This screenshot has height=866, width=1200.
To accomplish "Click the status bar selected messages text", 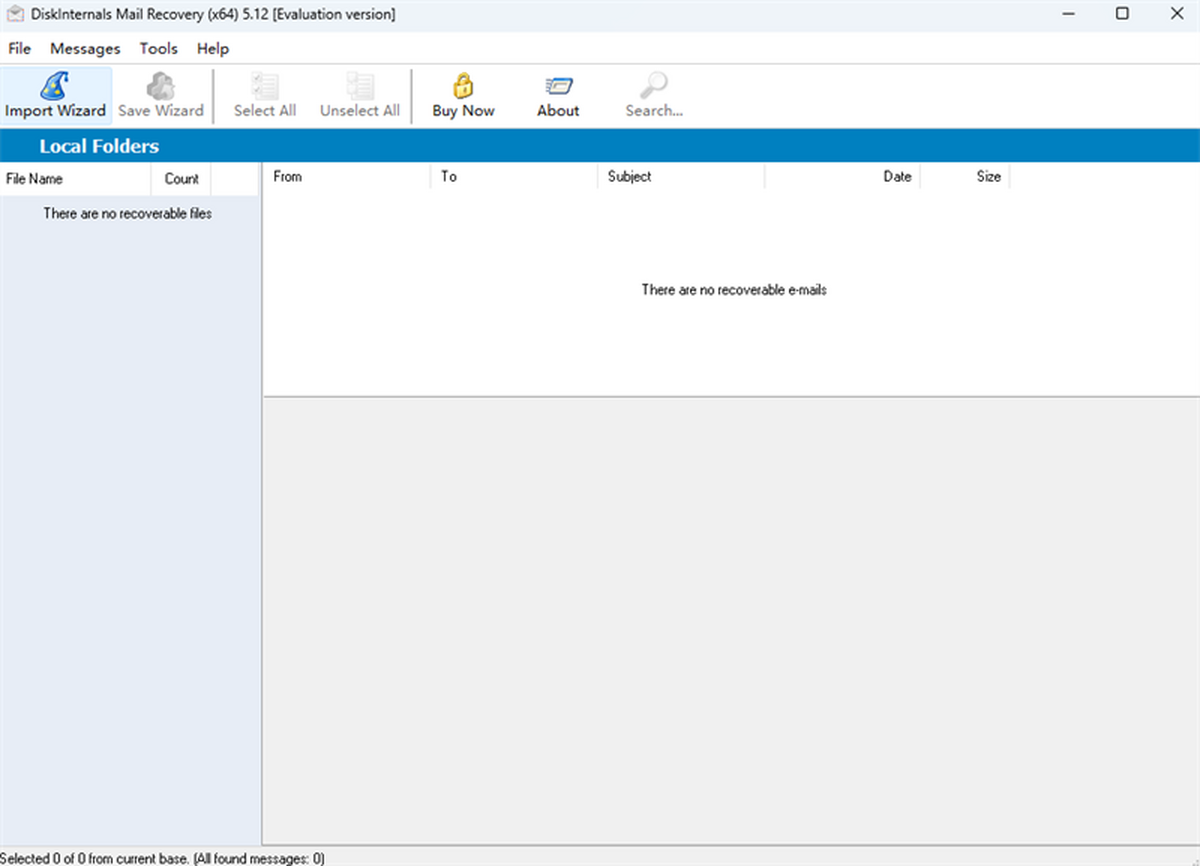I will pos(162,858).
